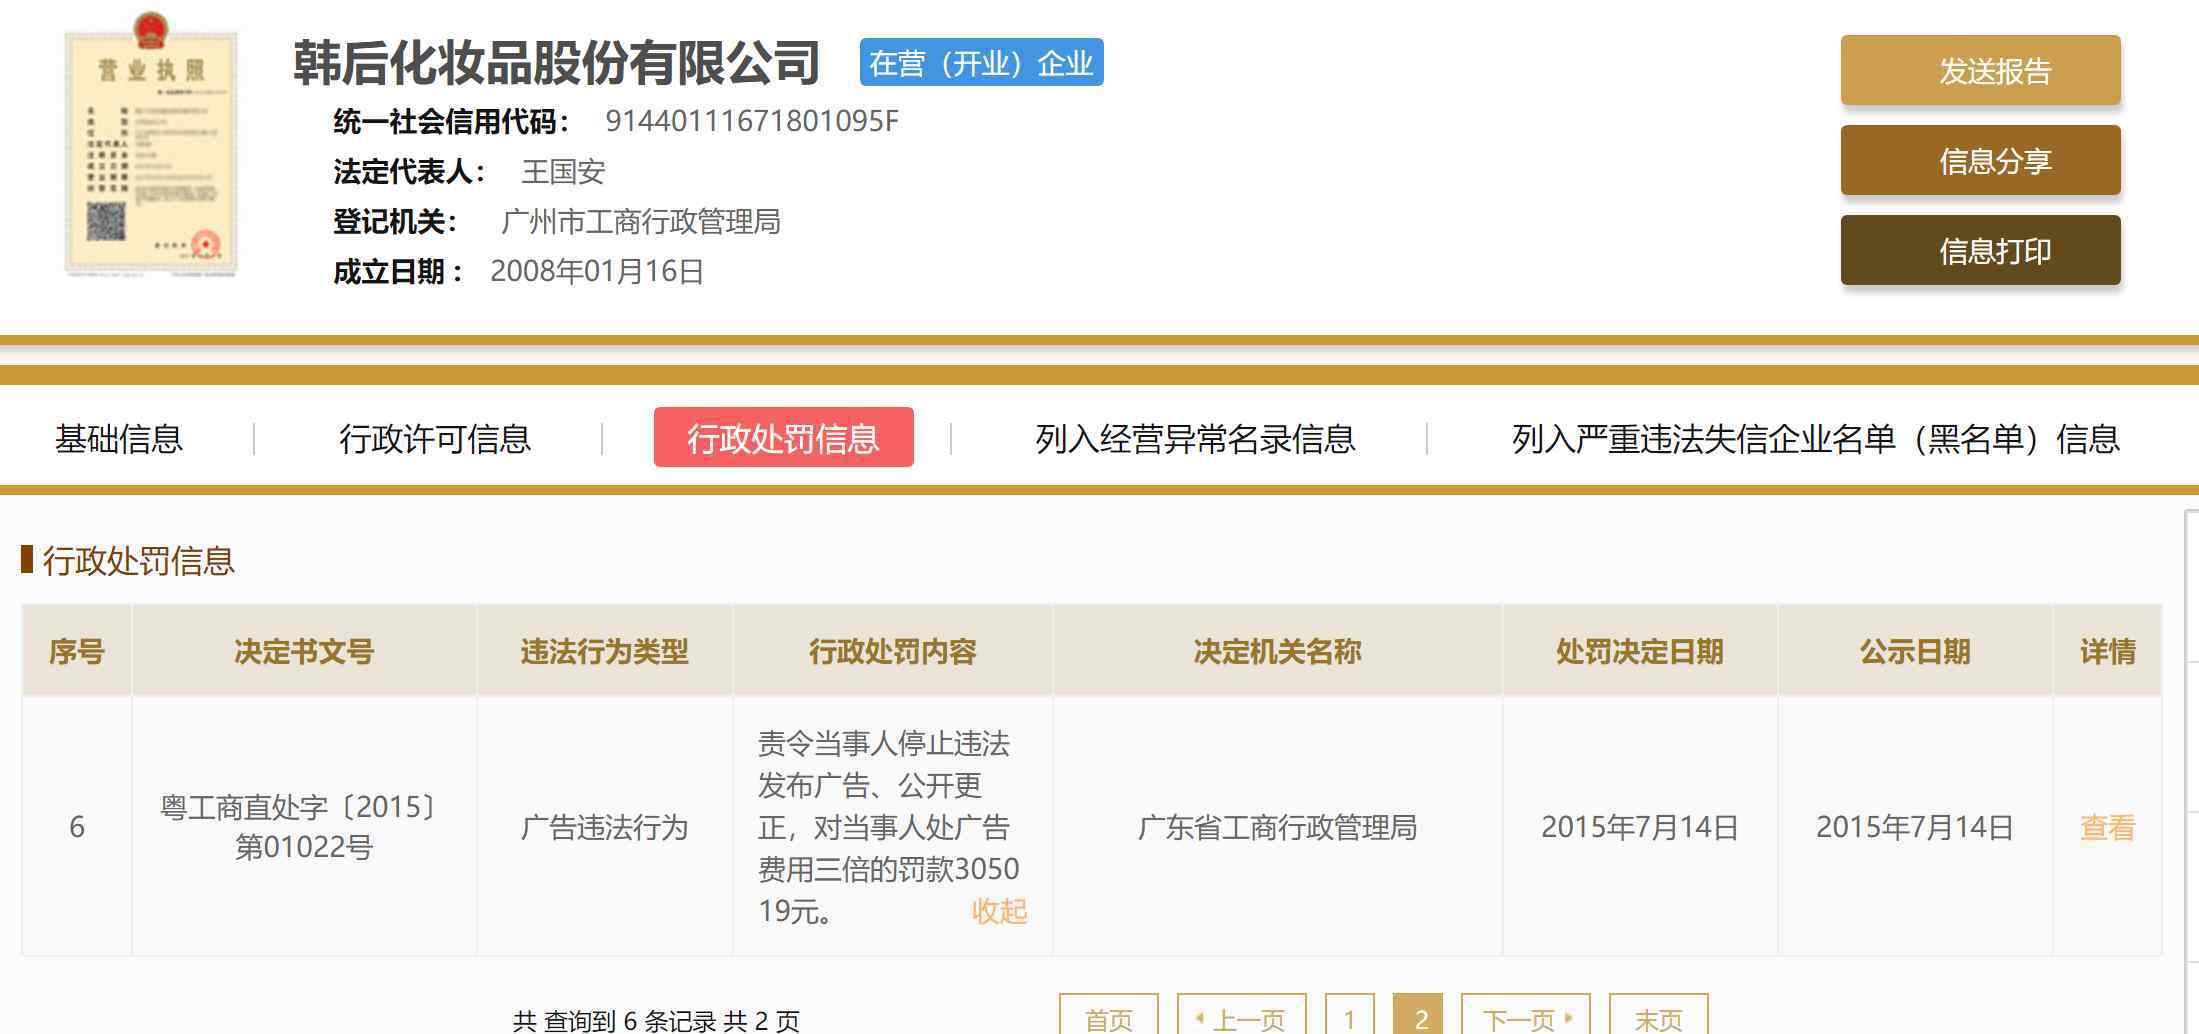Click the 信息分享 button
Viewport: 2199px width, 1034px height.
click(x=1980, y=160)
